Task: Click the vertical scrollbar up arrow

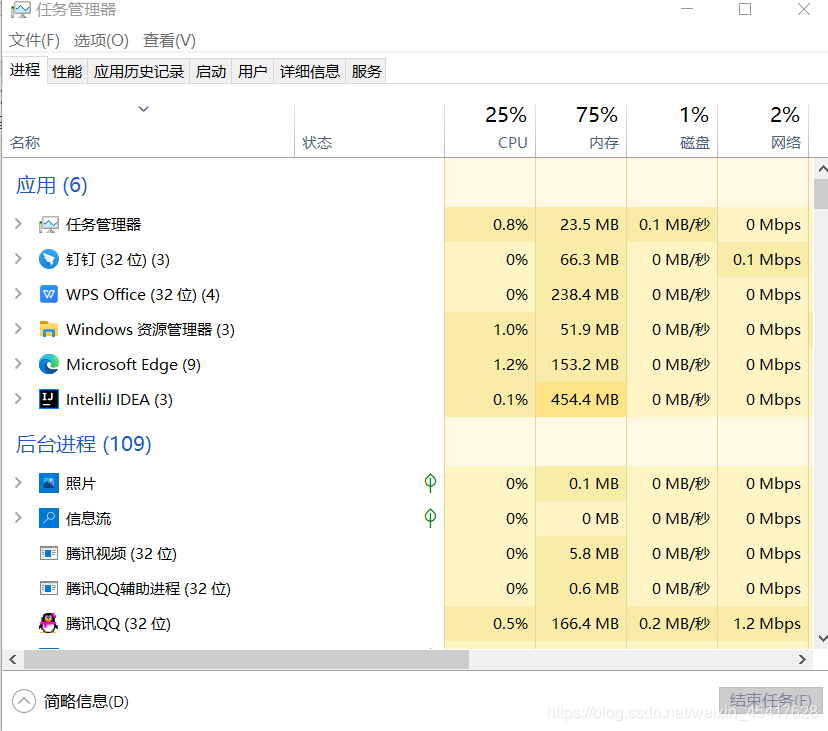Action: (822, 169)
